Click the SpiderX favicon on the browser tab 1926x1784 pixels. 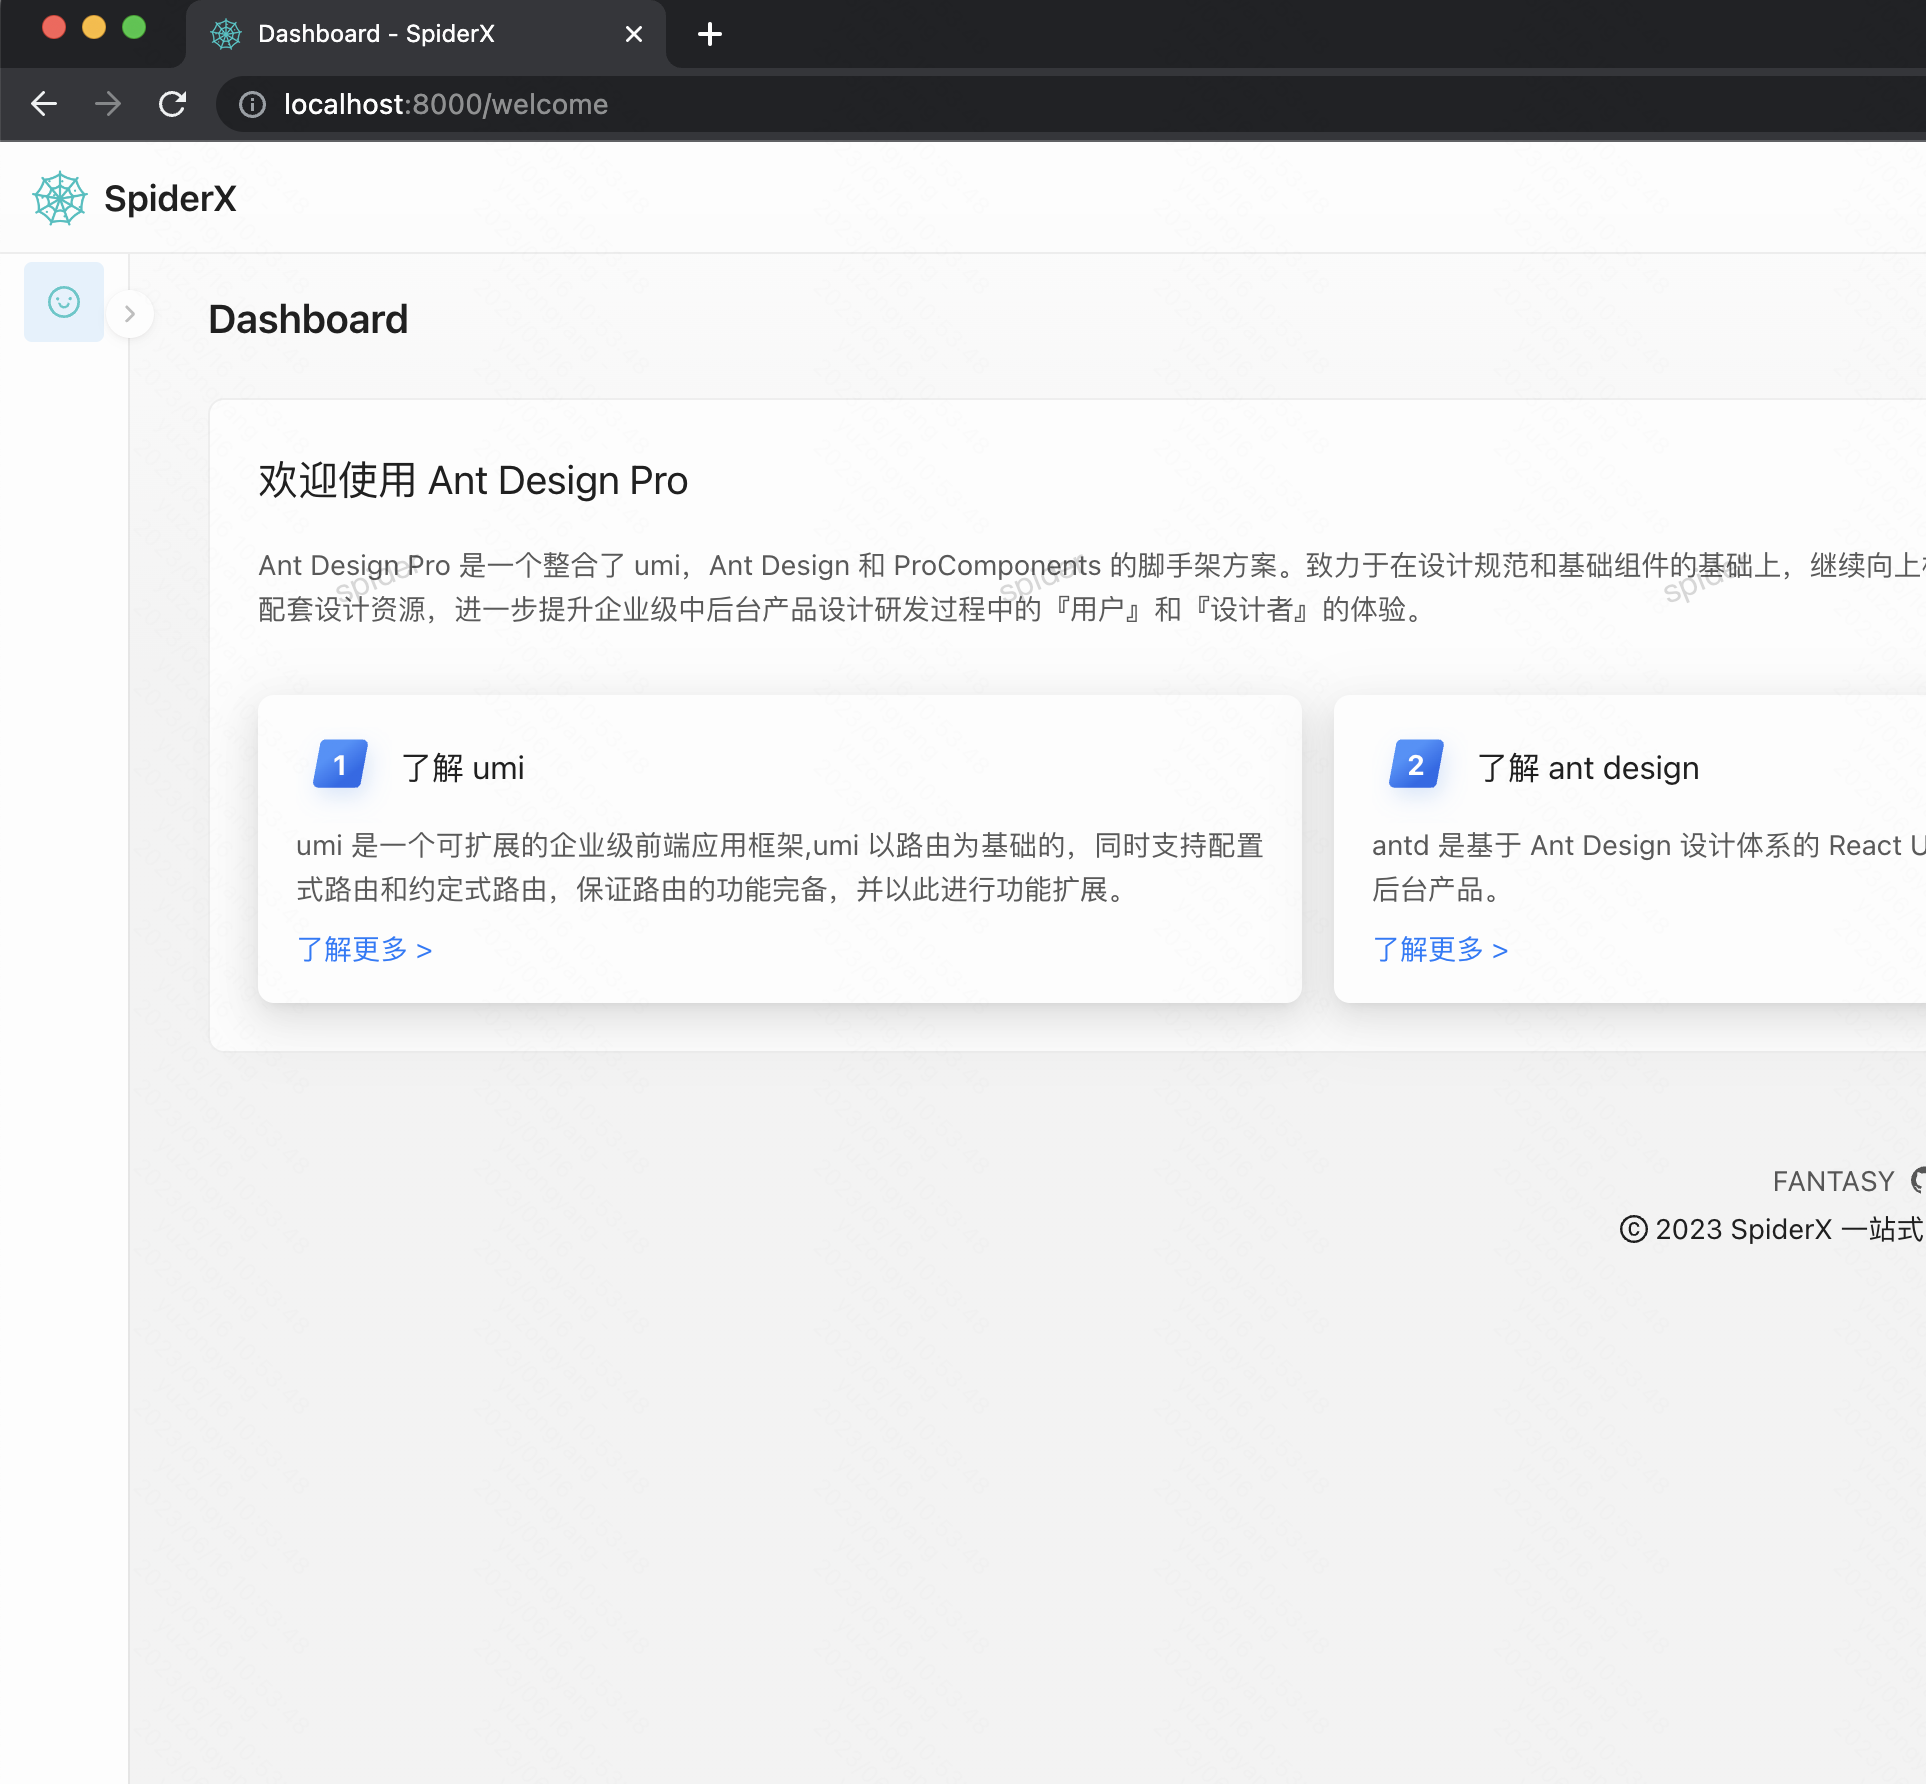pos(225,33)
